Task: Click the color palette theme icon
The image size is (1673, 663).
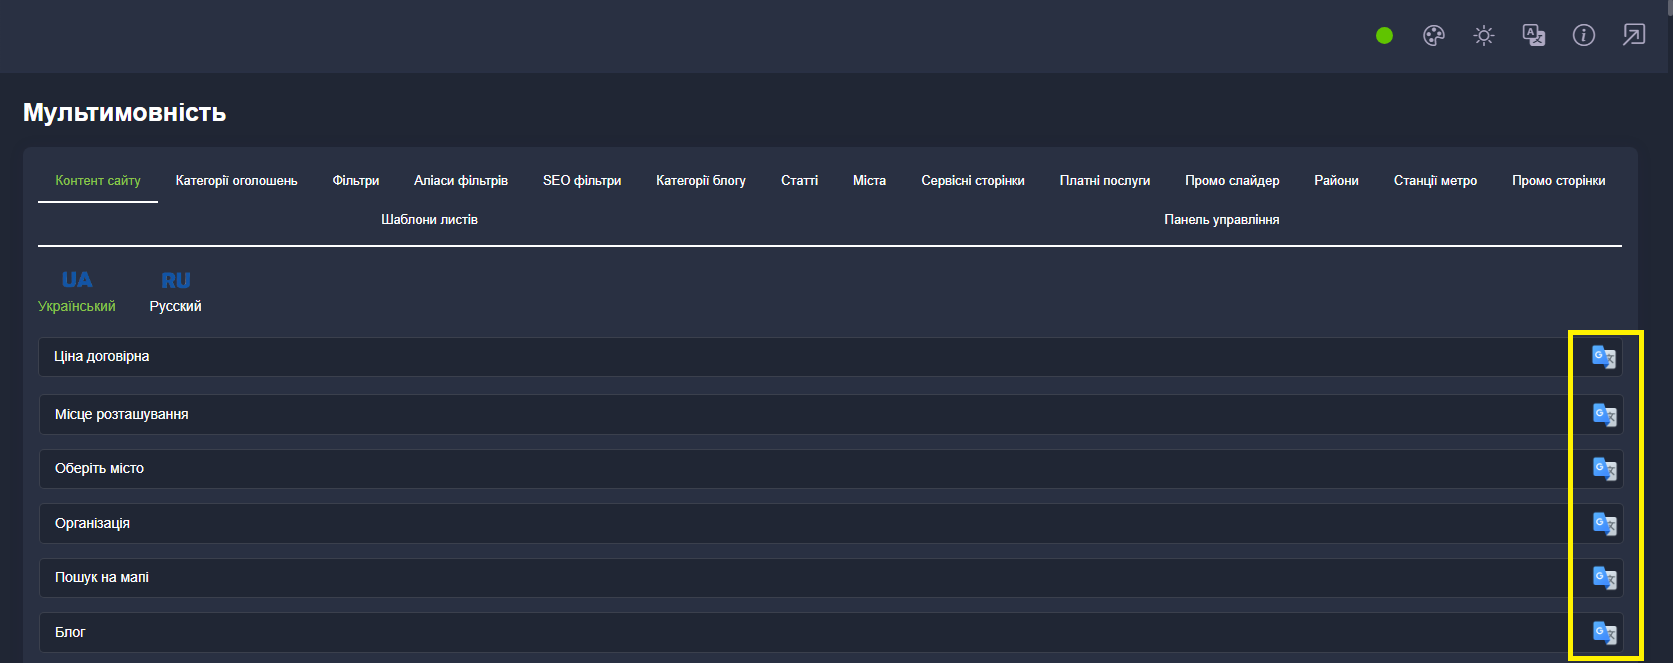Action: pos(1433,36)
